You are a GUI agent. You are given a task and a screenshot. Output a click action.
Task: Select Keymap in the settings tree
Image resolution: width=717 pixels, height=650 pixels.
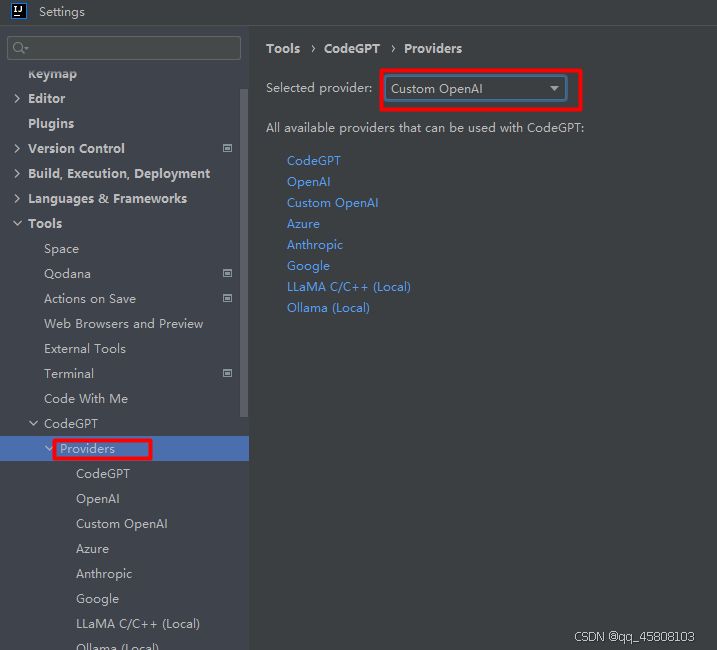tap(53, 74)
